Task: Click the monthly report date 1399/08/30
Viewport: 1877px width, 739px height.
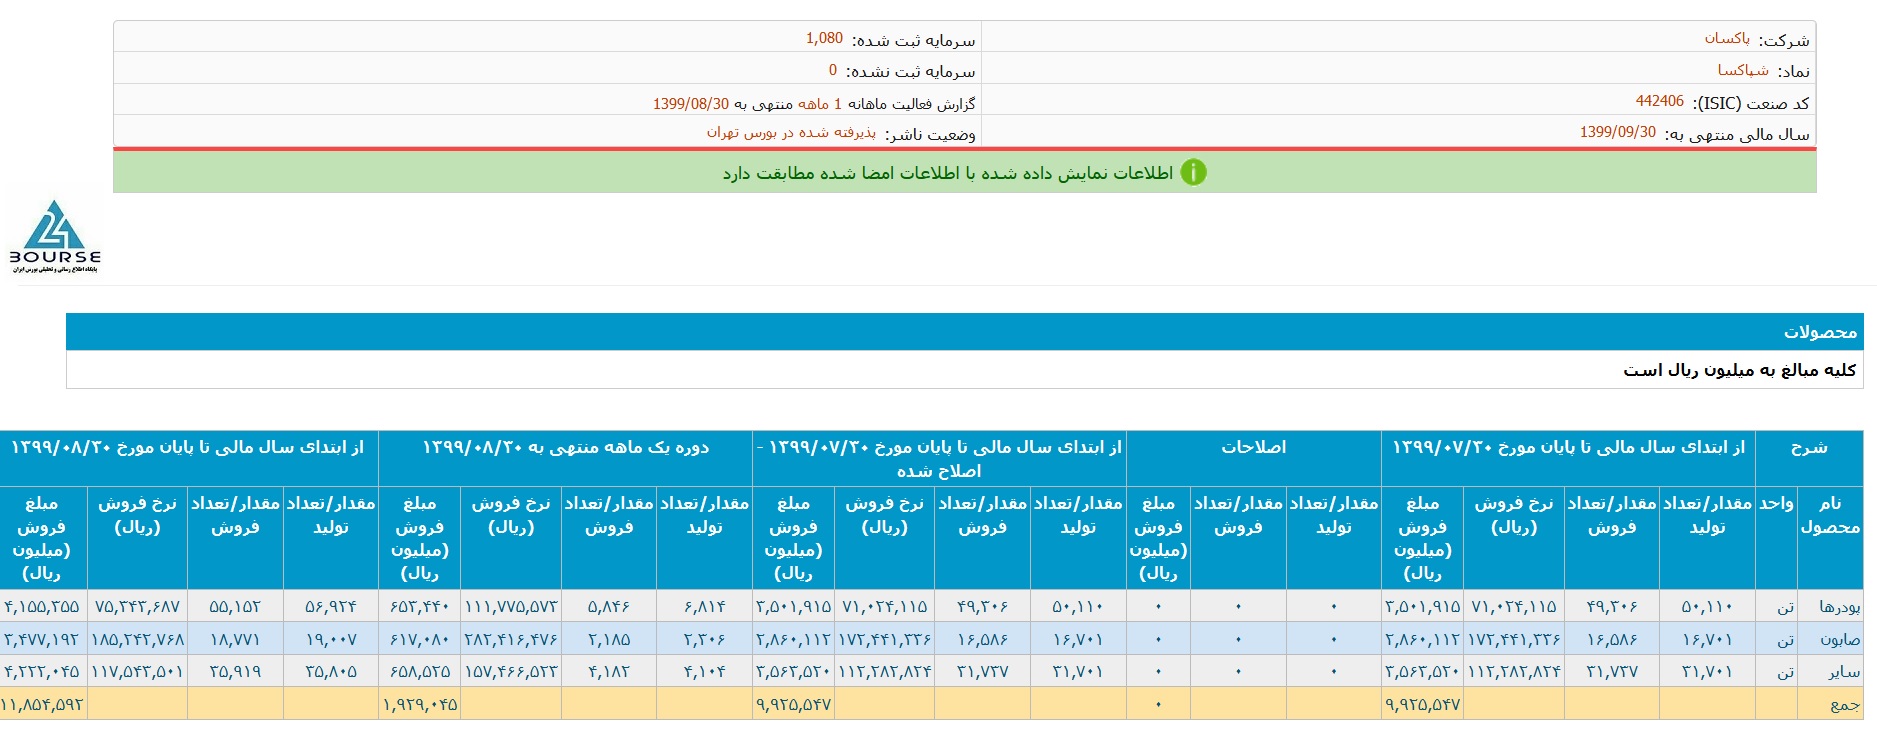Action: (691, 104)
